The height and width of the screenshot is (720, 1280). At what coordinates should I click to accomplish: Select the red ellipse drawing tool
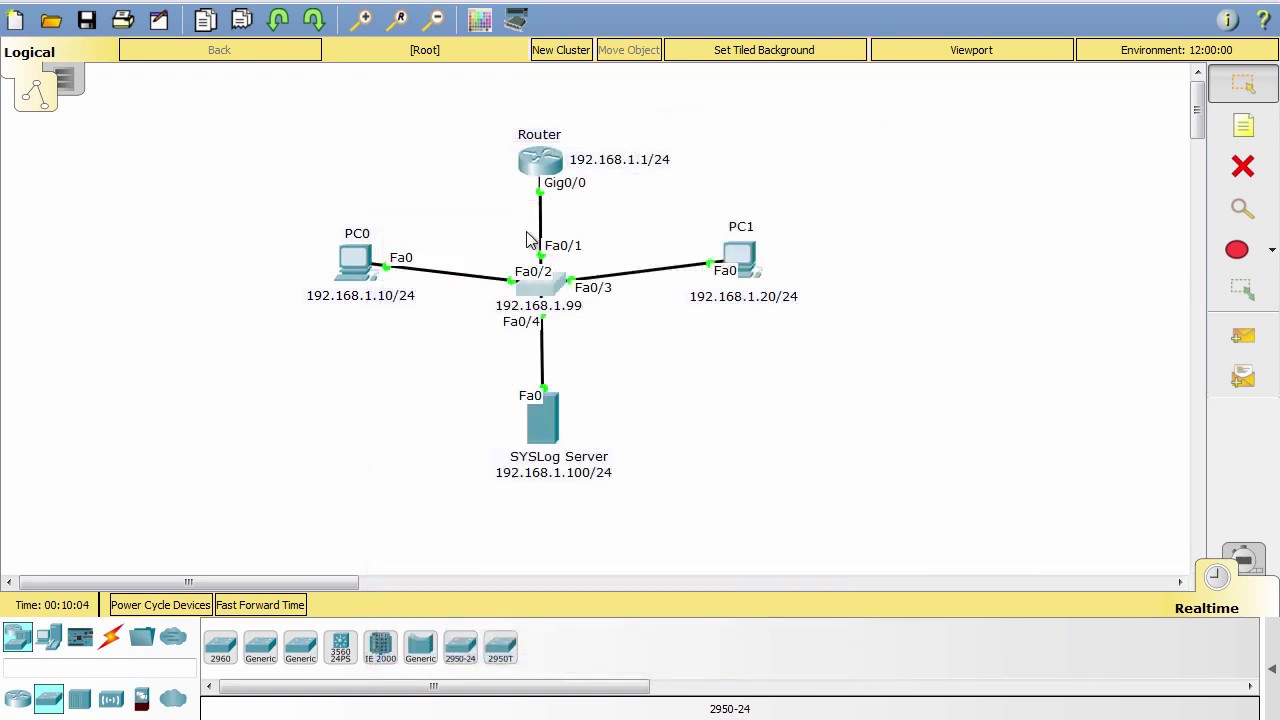[x=1237, y=250]
